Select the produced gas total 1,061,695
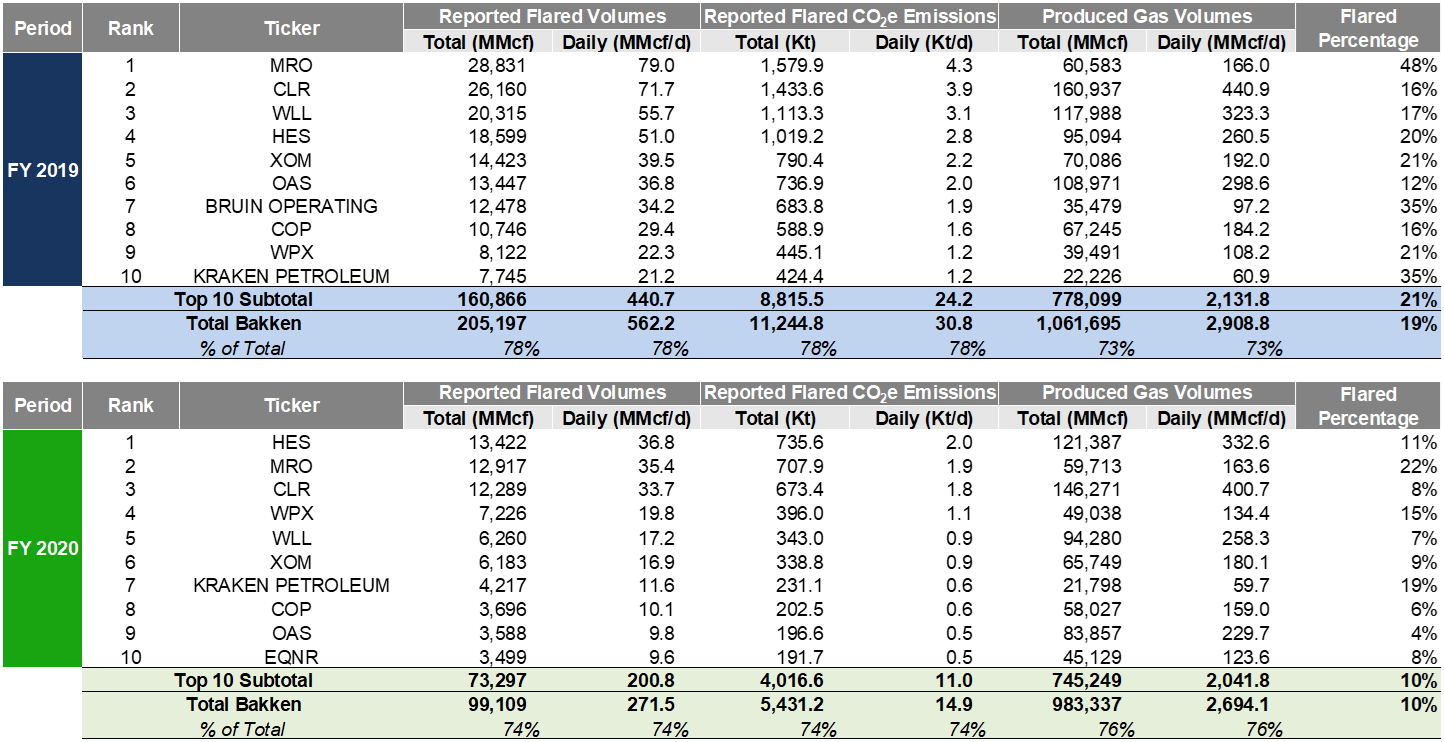Screen dimensions: 1444x742 click(x=1081, y=323)
